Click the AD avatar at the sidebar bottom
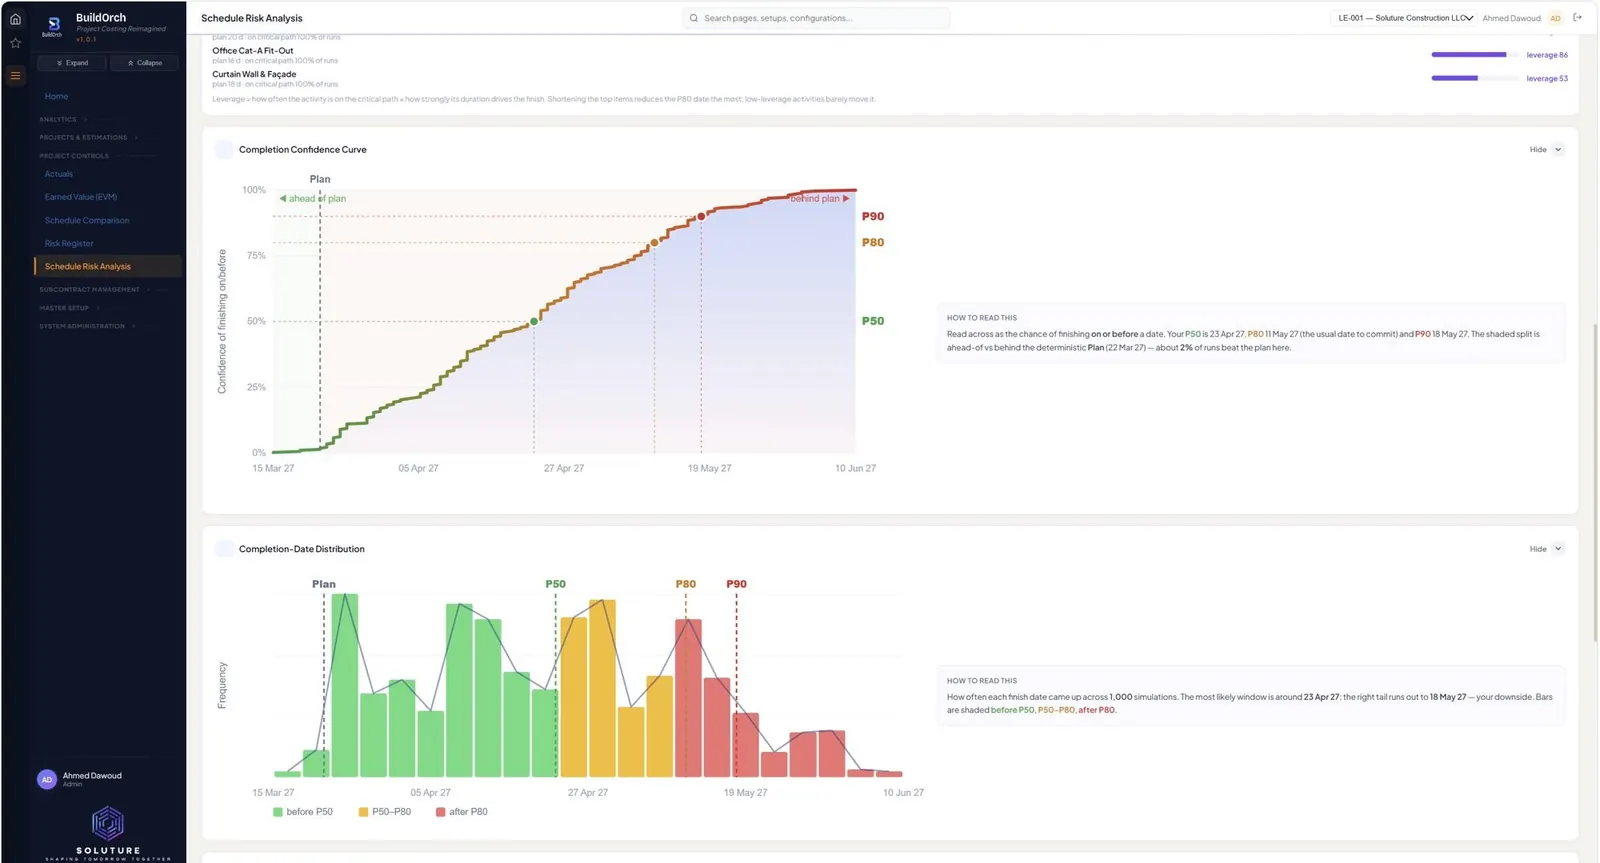This screenshot has width=1600, height=863. click(x=46, y=779)
